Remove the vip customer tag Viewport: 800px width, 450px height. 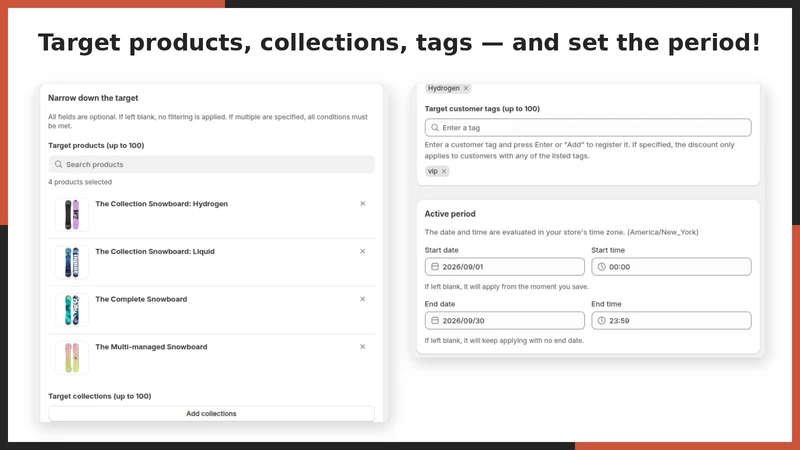click(x=444, y=171)
